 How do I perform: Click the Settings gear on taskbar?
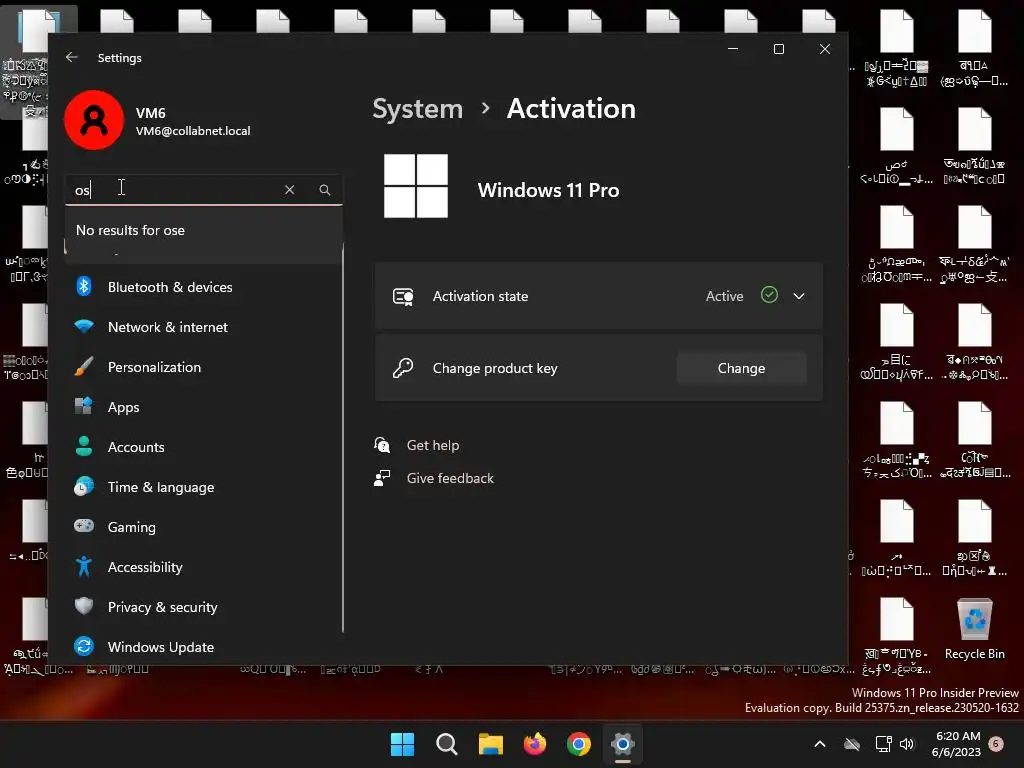pyautogui.click(x=623, y=744)
